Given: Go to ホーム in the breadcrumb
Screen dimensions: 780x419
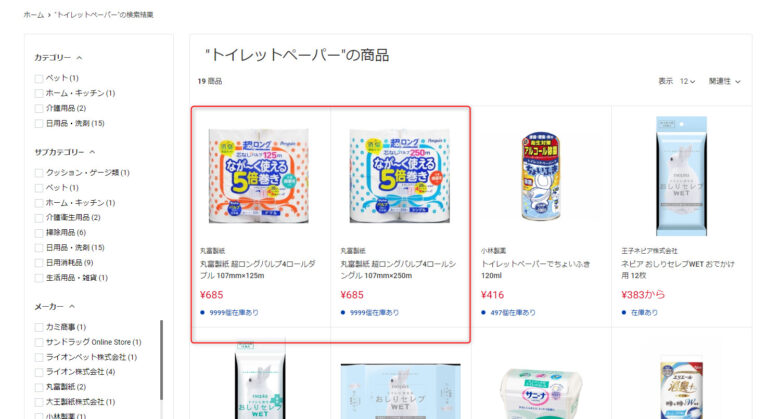Looking at the screenshot, I should [34, 15].
